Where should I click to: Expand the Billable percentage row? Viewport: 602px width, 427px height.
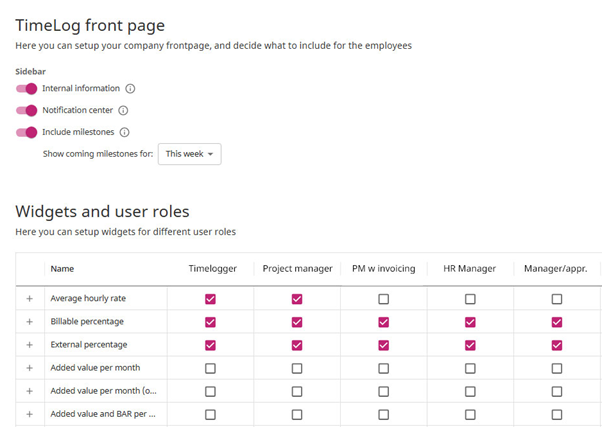pos(30,322)
